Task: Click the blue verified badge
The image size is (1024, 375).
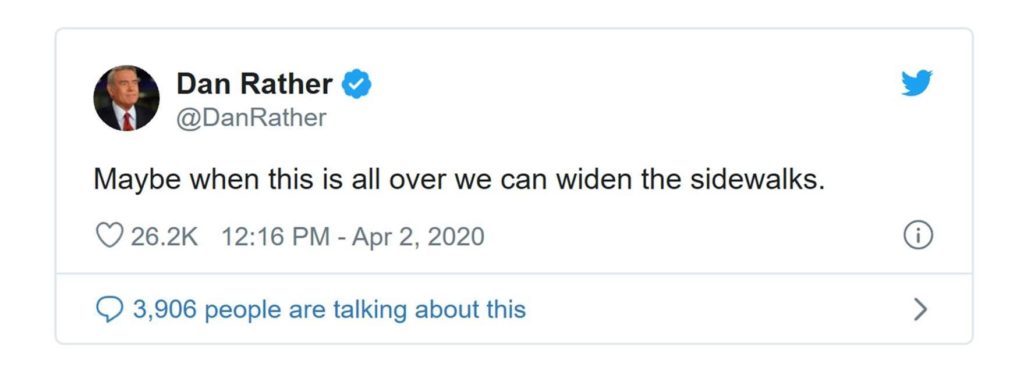Action: [357, 84]
